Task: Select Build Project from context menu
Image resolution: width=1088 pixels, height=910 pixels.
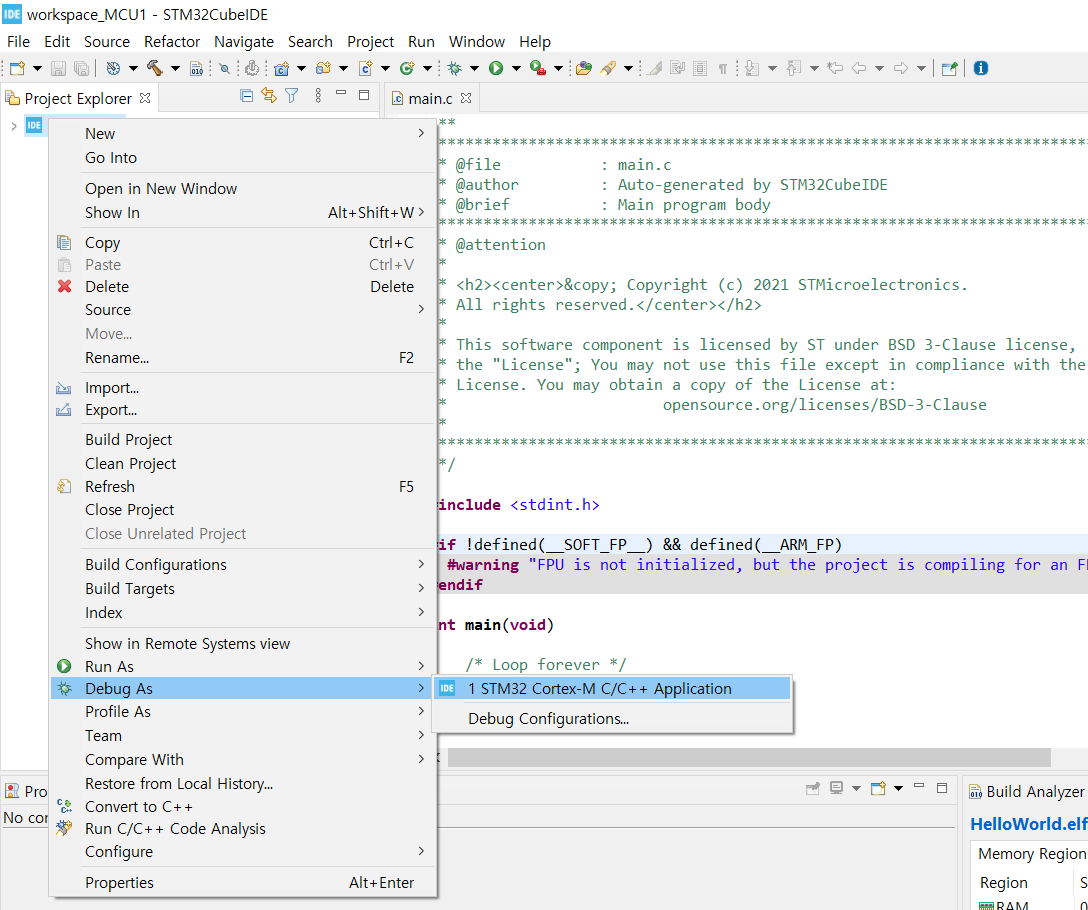Action: click(x=243, y=439)
